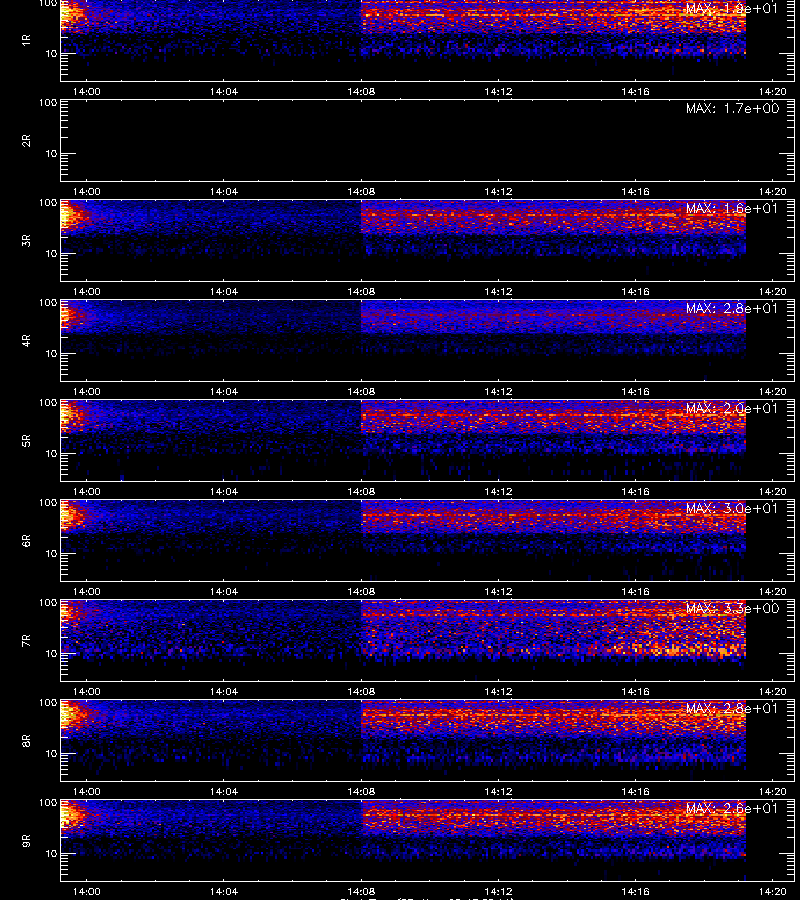
Task: Click the 9R panel axis label
Action: point(26,840)
